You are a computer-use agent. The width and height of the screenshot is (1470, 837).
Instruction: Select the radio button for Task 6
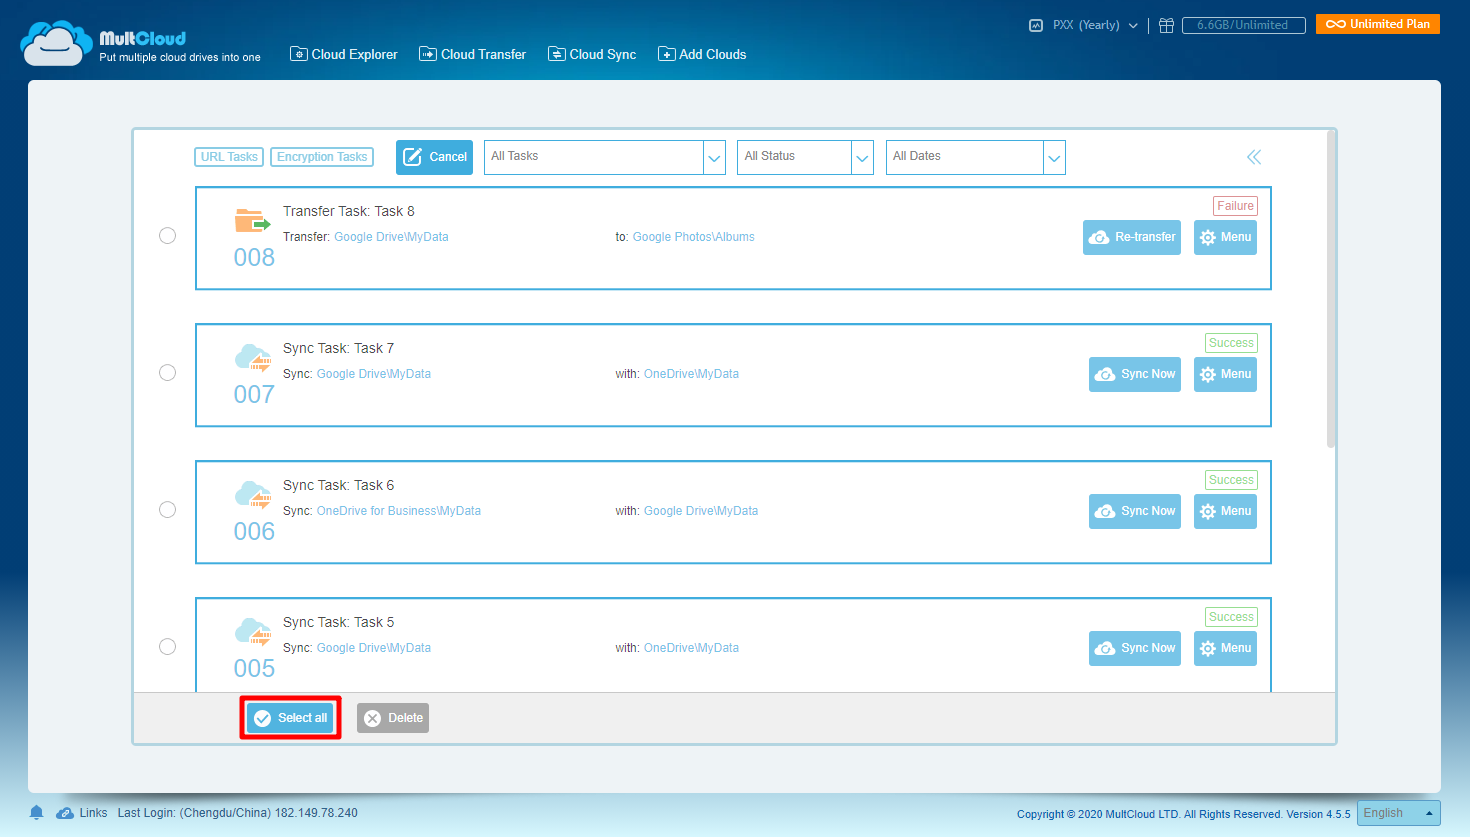coord(167,509)
